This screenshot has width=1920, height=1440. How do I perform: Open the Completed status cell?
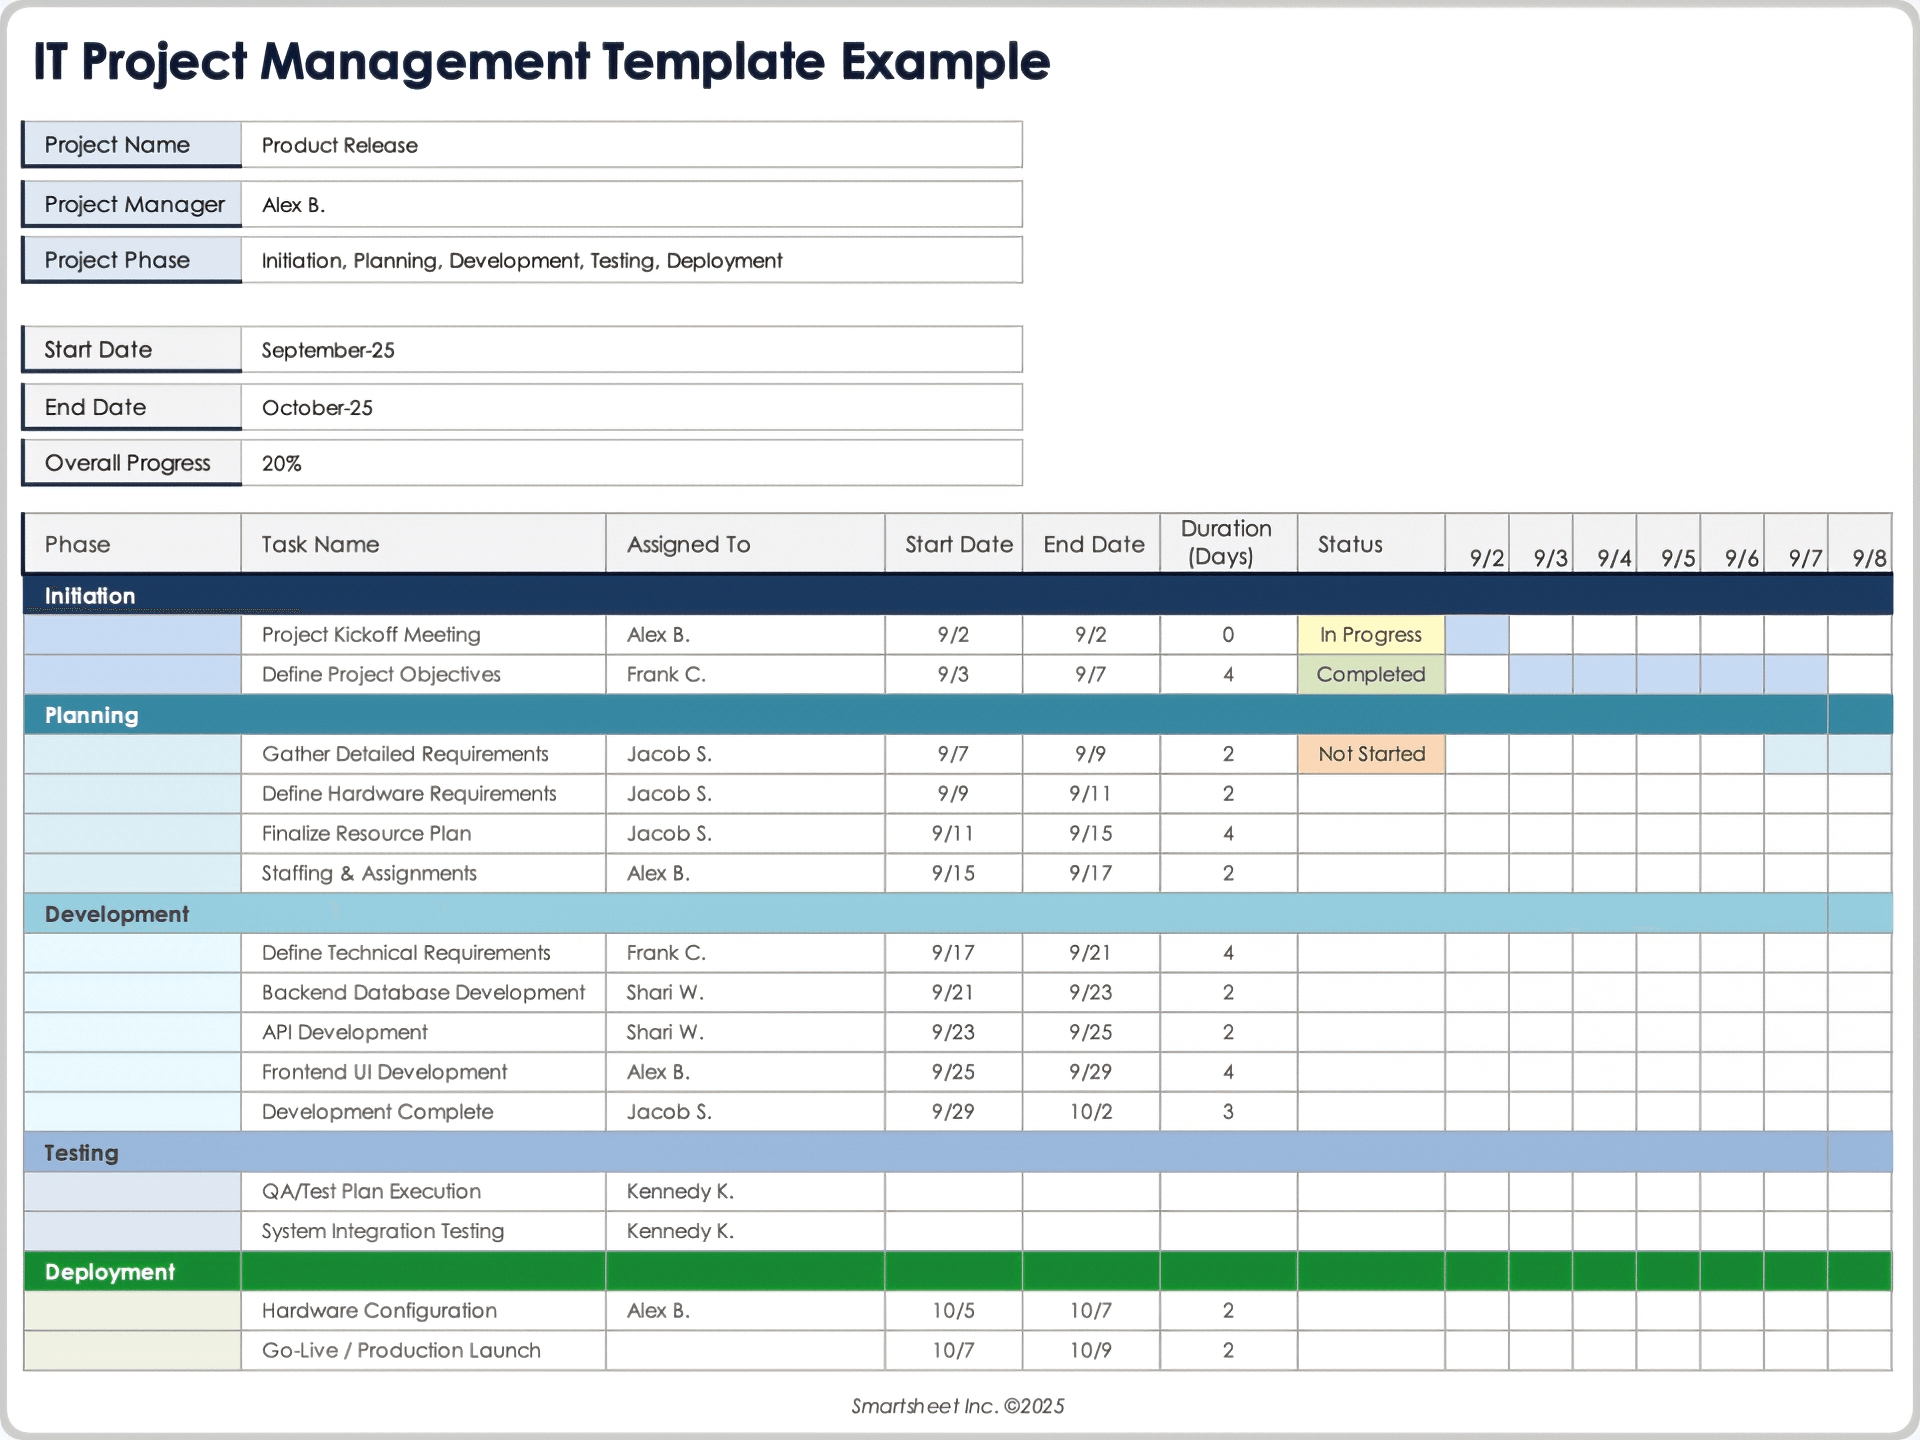click(1370, 675)
